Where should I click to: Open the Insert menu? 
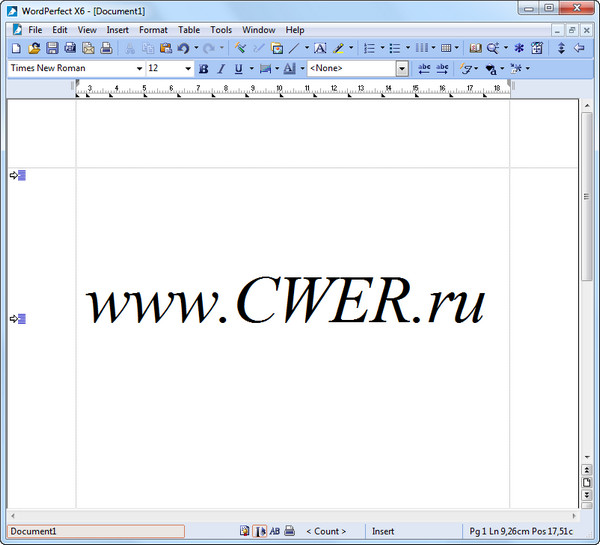tap(117, 30)
